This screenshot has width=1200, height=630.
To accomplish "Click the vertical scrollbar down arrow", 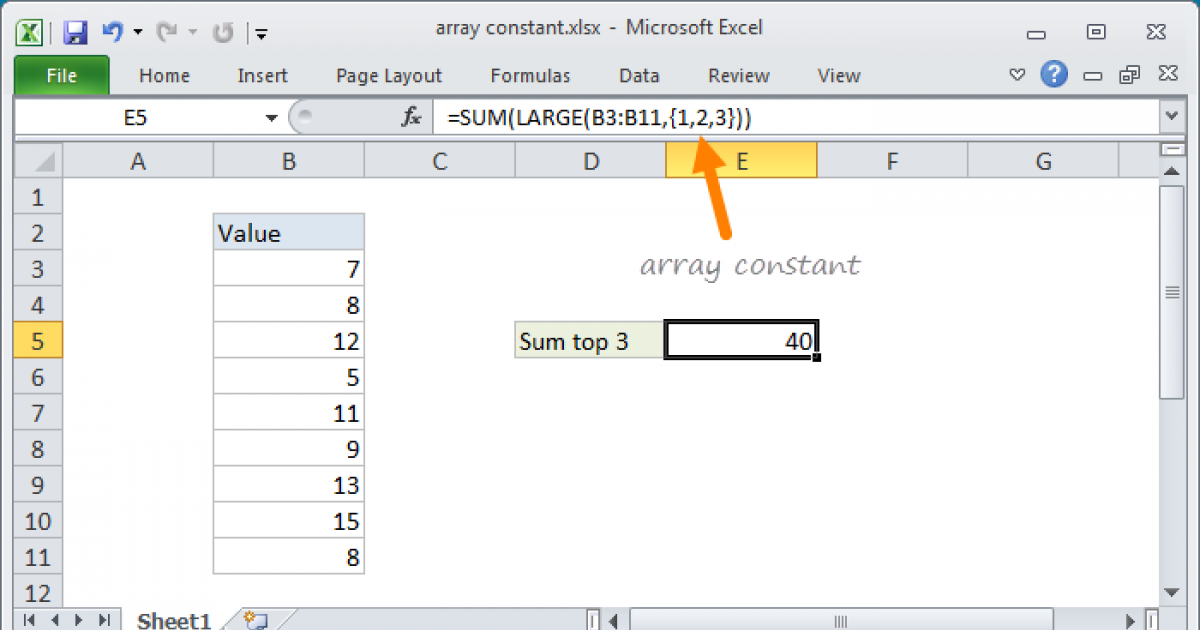I will point(1170,591).
